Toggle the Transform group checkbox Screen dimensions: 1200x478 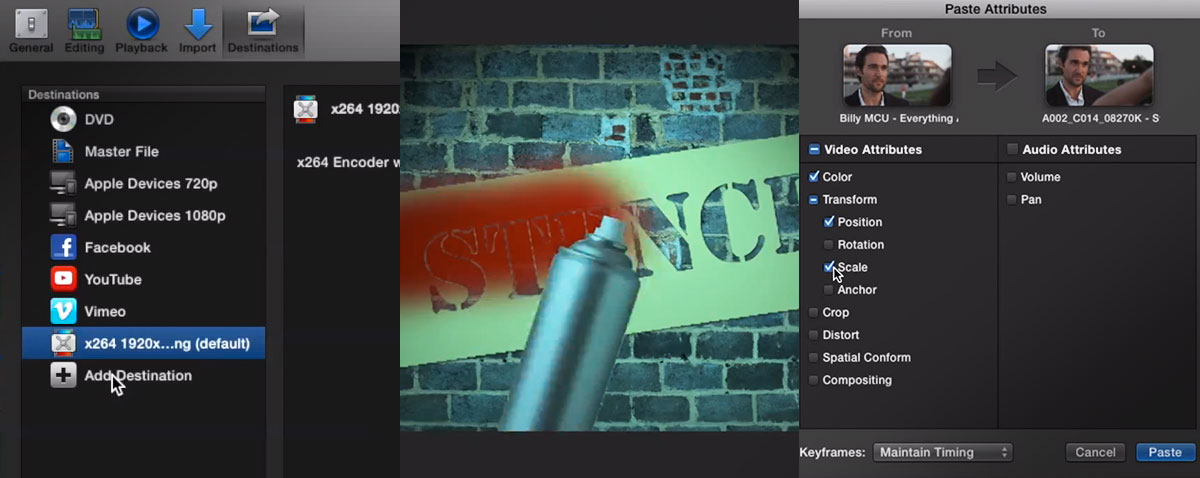click(x=813, y=200)
